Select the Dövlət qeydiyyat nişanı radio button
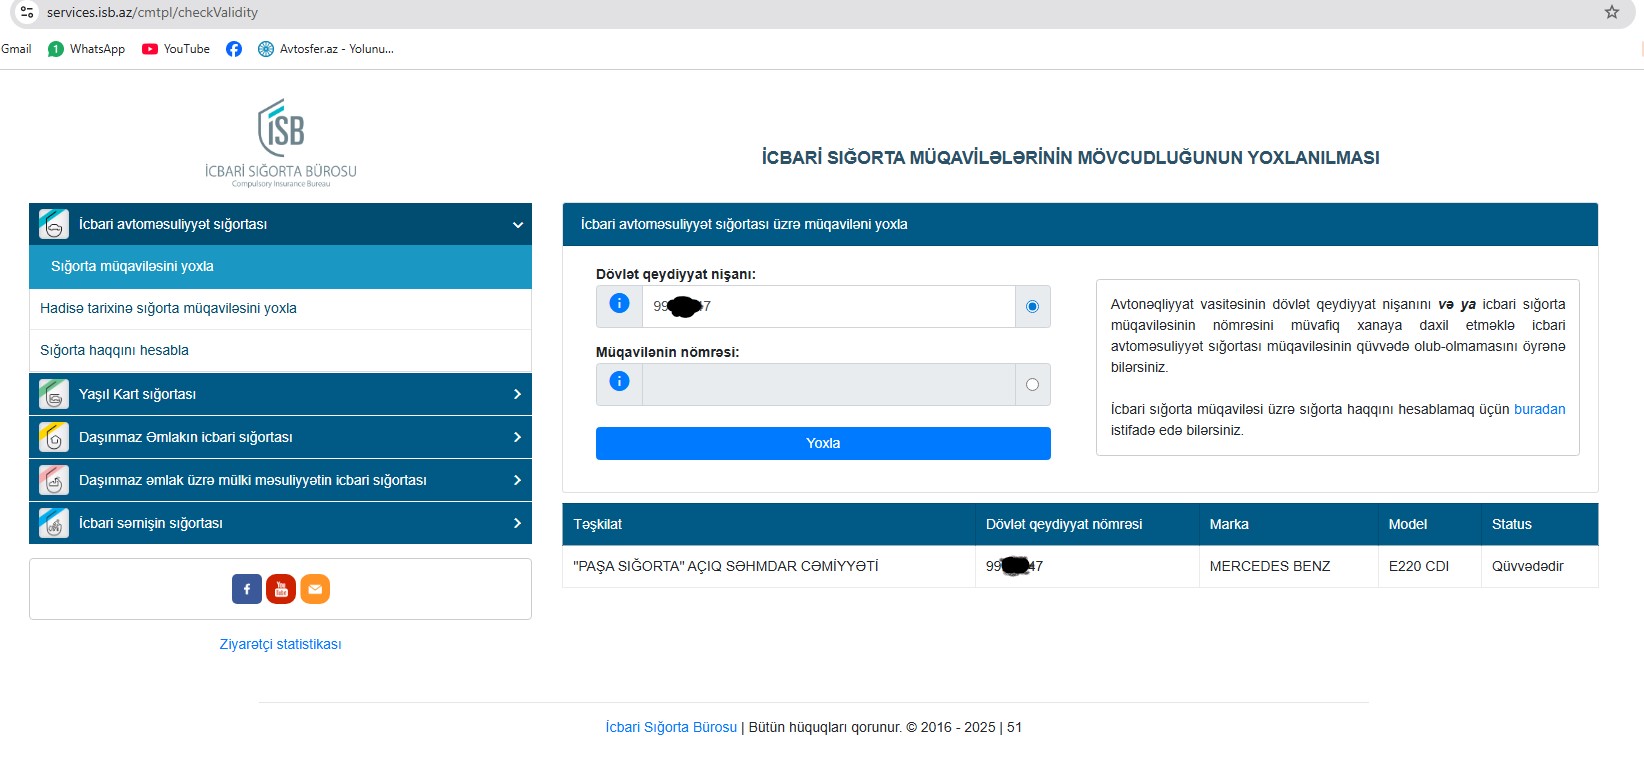 [1032, 306]
